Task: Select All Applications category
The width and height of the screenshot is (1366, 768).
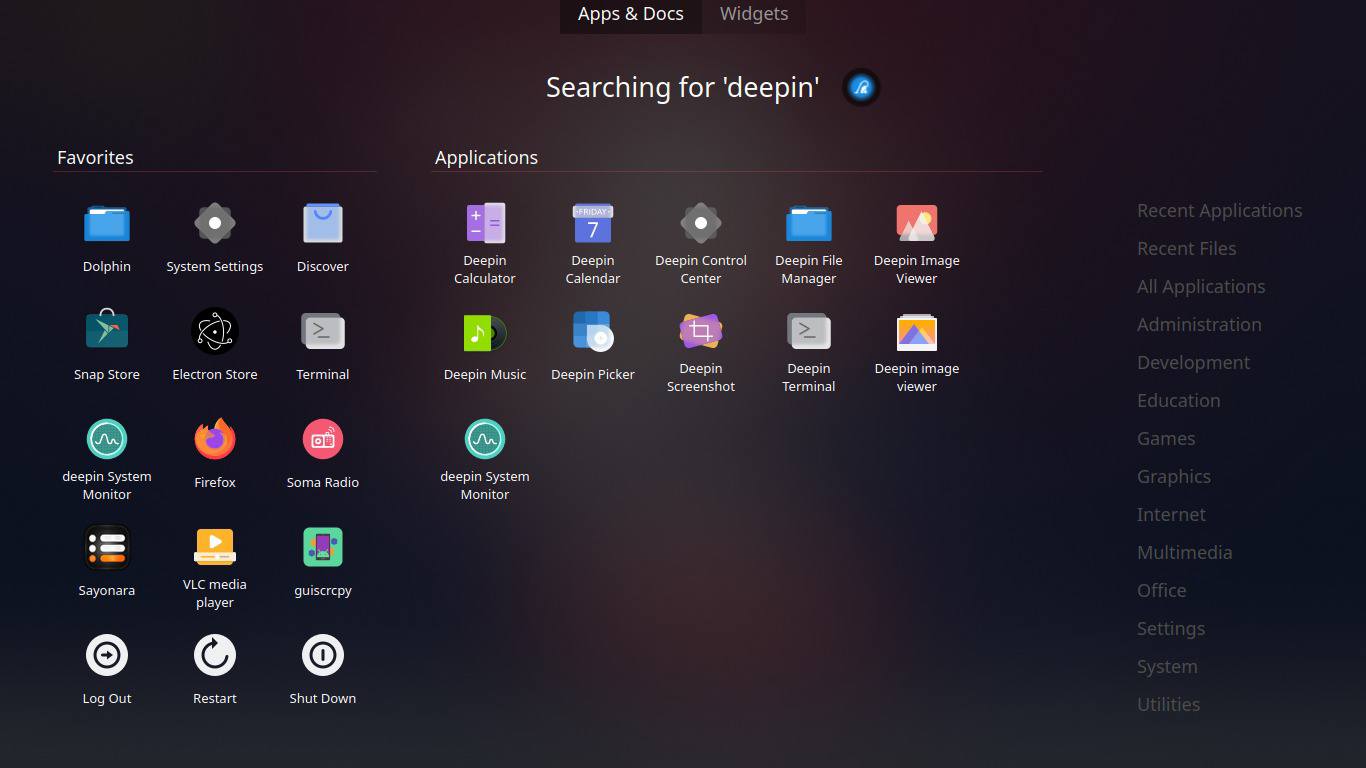Action: coord(1201,286)
